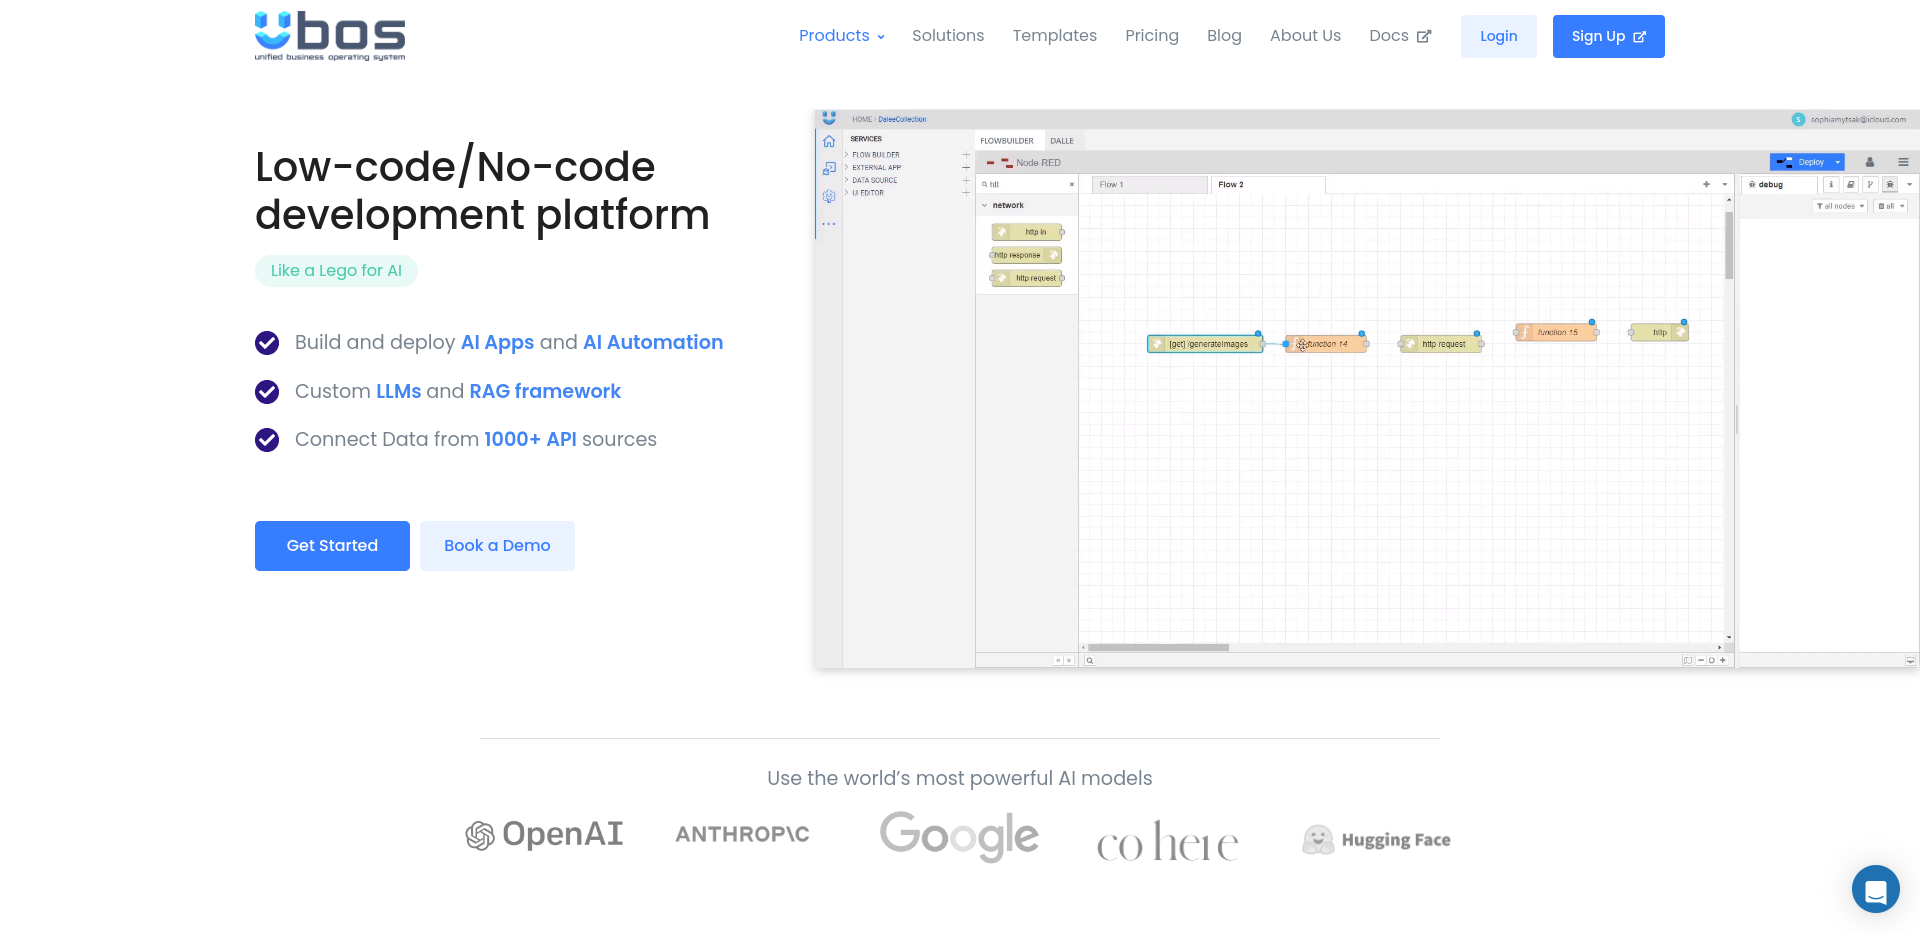Expand the FLOW BUILDER tree item
The image size is (1920, 933).
(x=847, y=155)
